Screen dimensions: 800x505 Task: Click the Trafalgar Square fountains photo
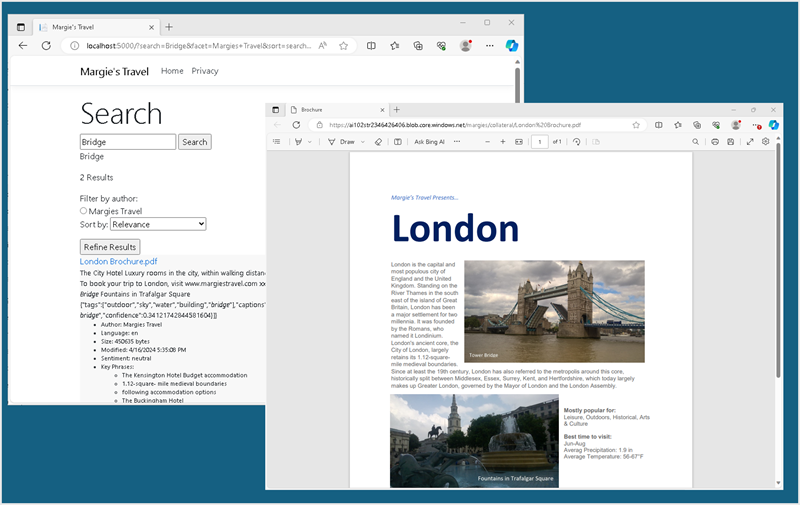(474, 441)
